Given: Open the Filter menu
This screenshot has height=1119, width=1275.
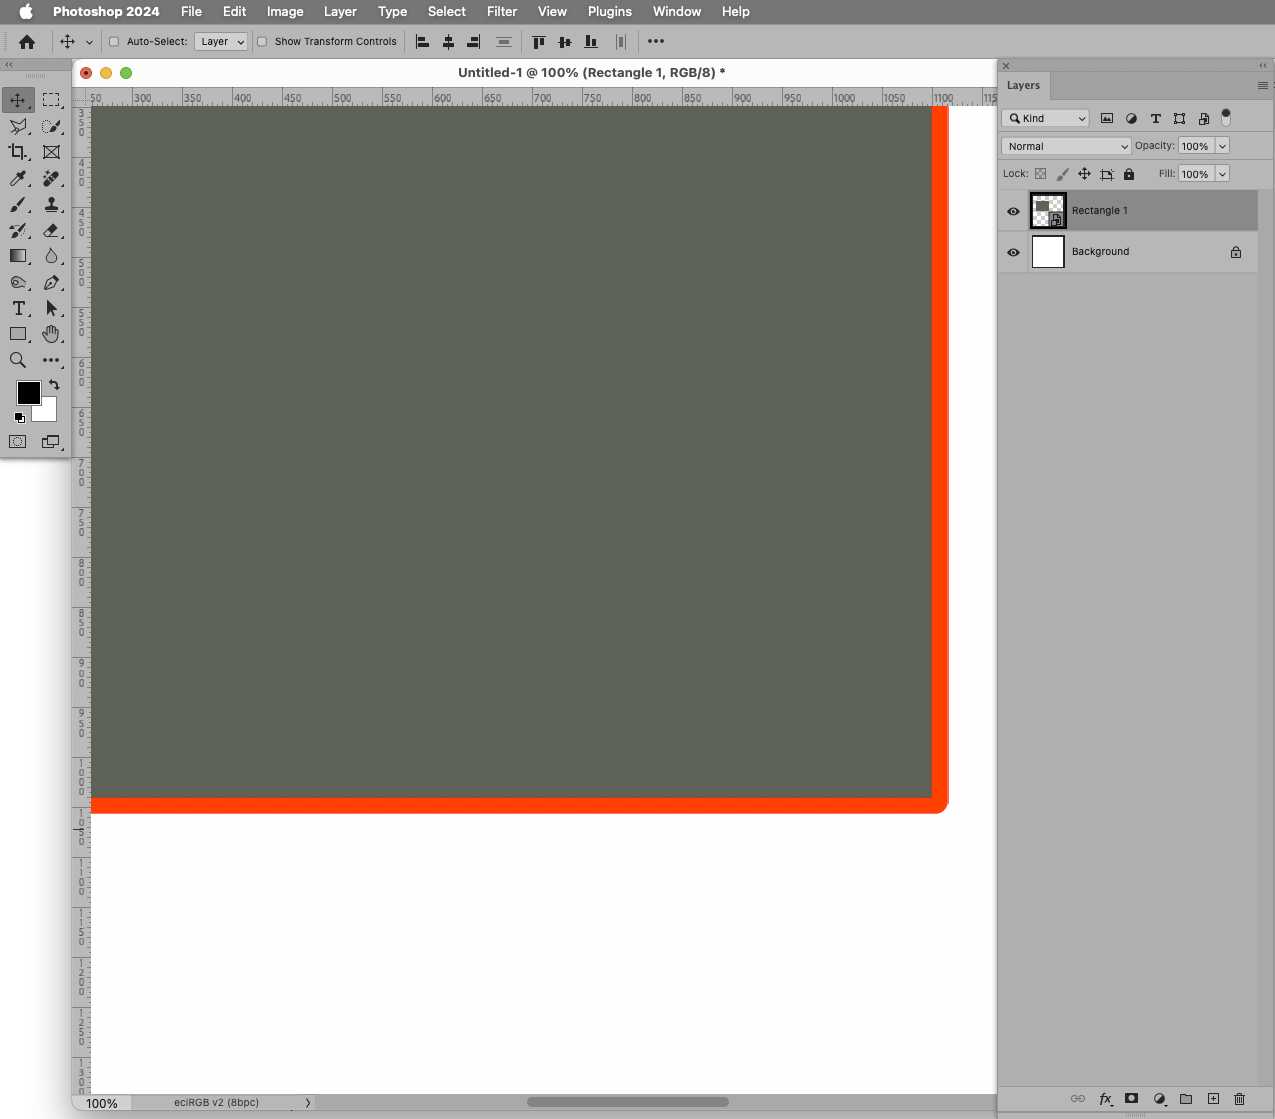Looking at the screenshot, I should 501,11.
